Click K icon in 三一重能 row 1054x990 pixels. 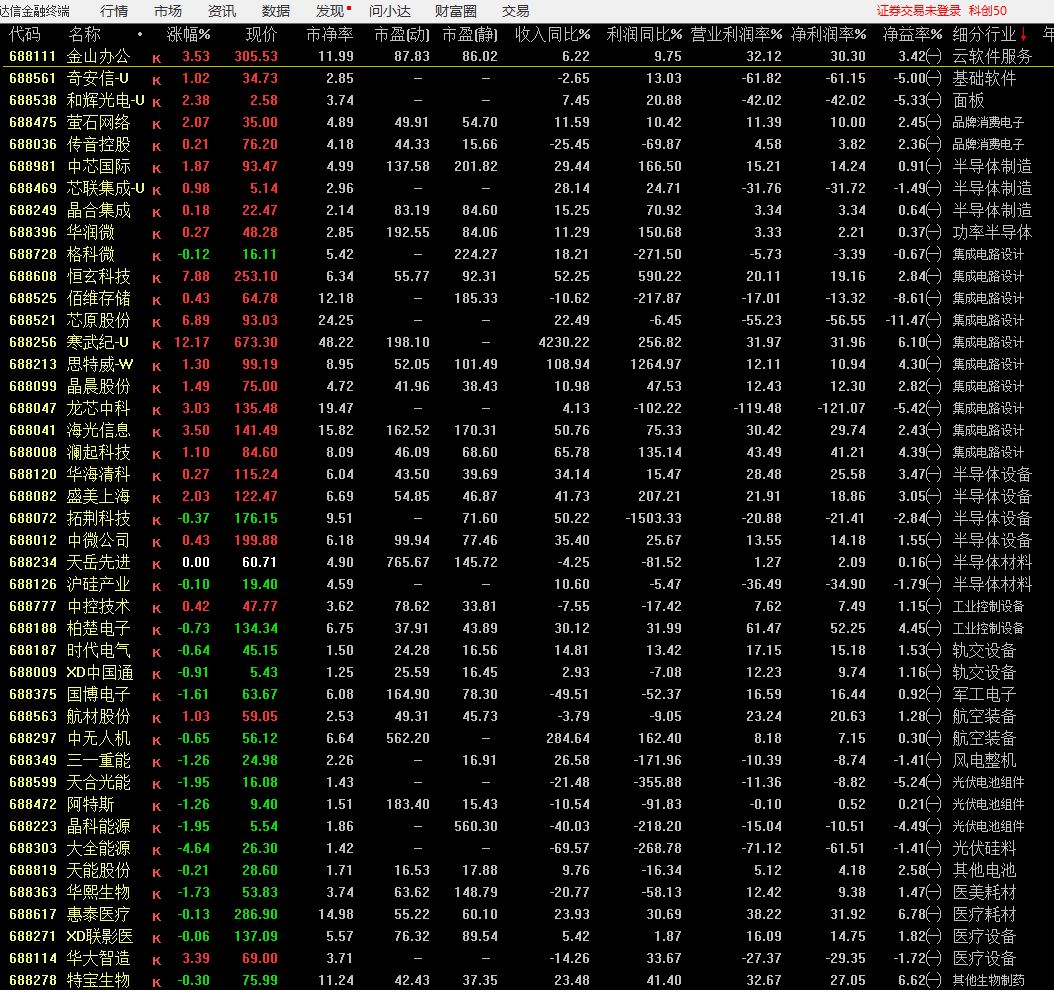[x=157, y=763]
